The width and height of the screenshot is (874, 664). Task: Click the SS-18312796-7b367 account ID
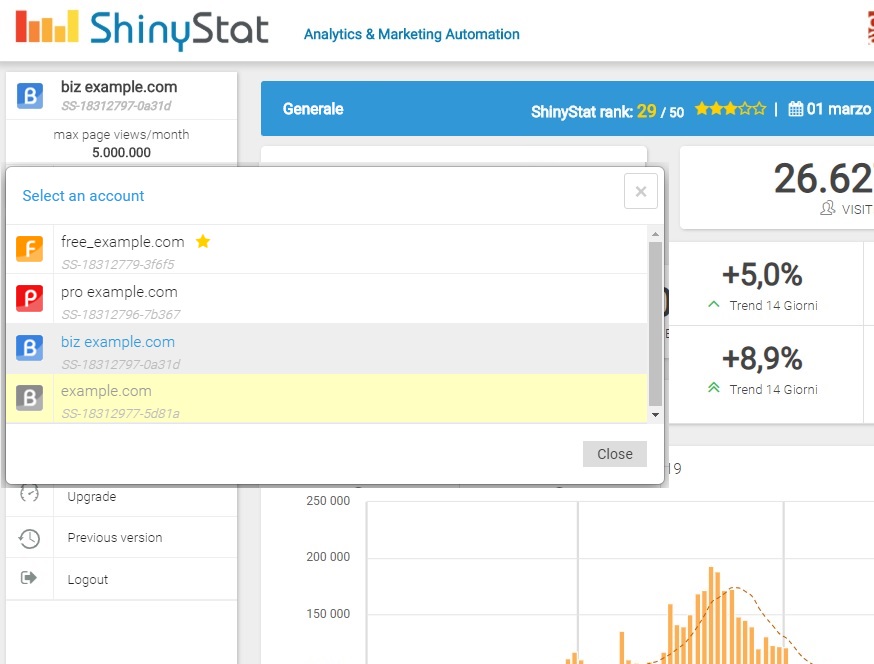coord(120,314)
